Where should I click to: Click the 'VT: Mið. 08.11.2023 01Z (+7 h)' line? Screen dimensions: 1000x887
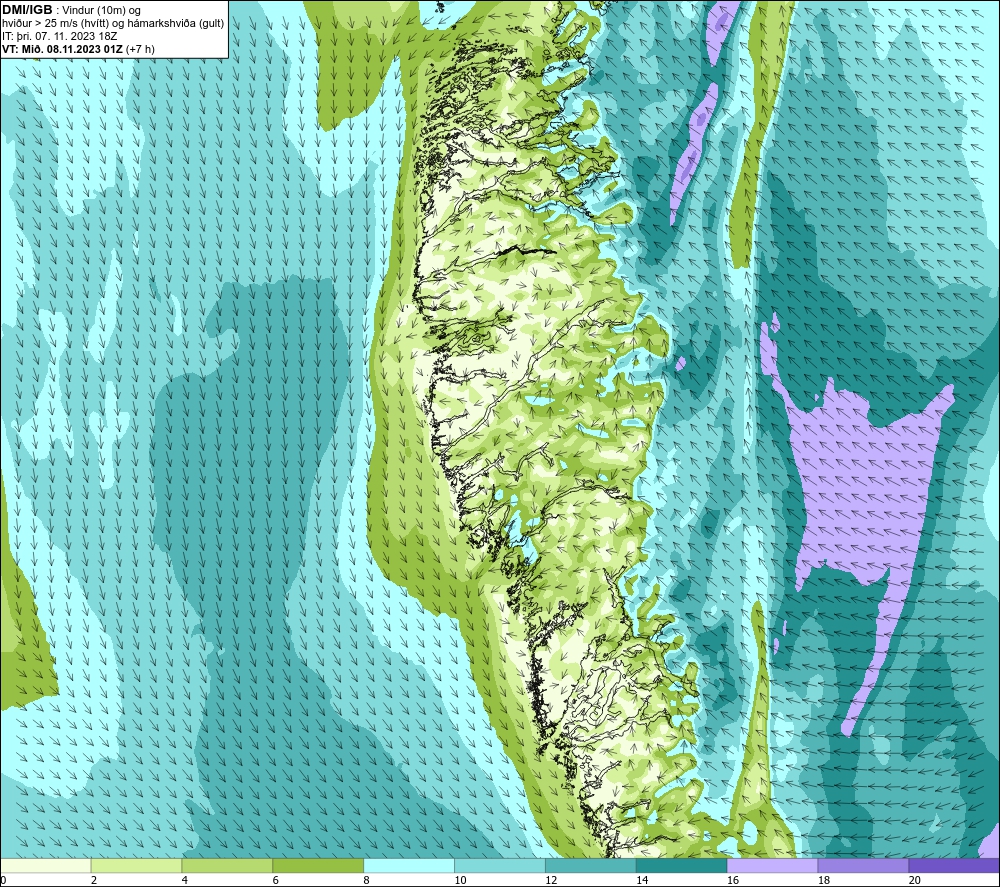(x=78, y=49)
